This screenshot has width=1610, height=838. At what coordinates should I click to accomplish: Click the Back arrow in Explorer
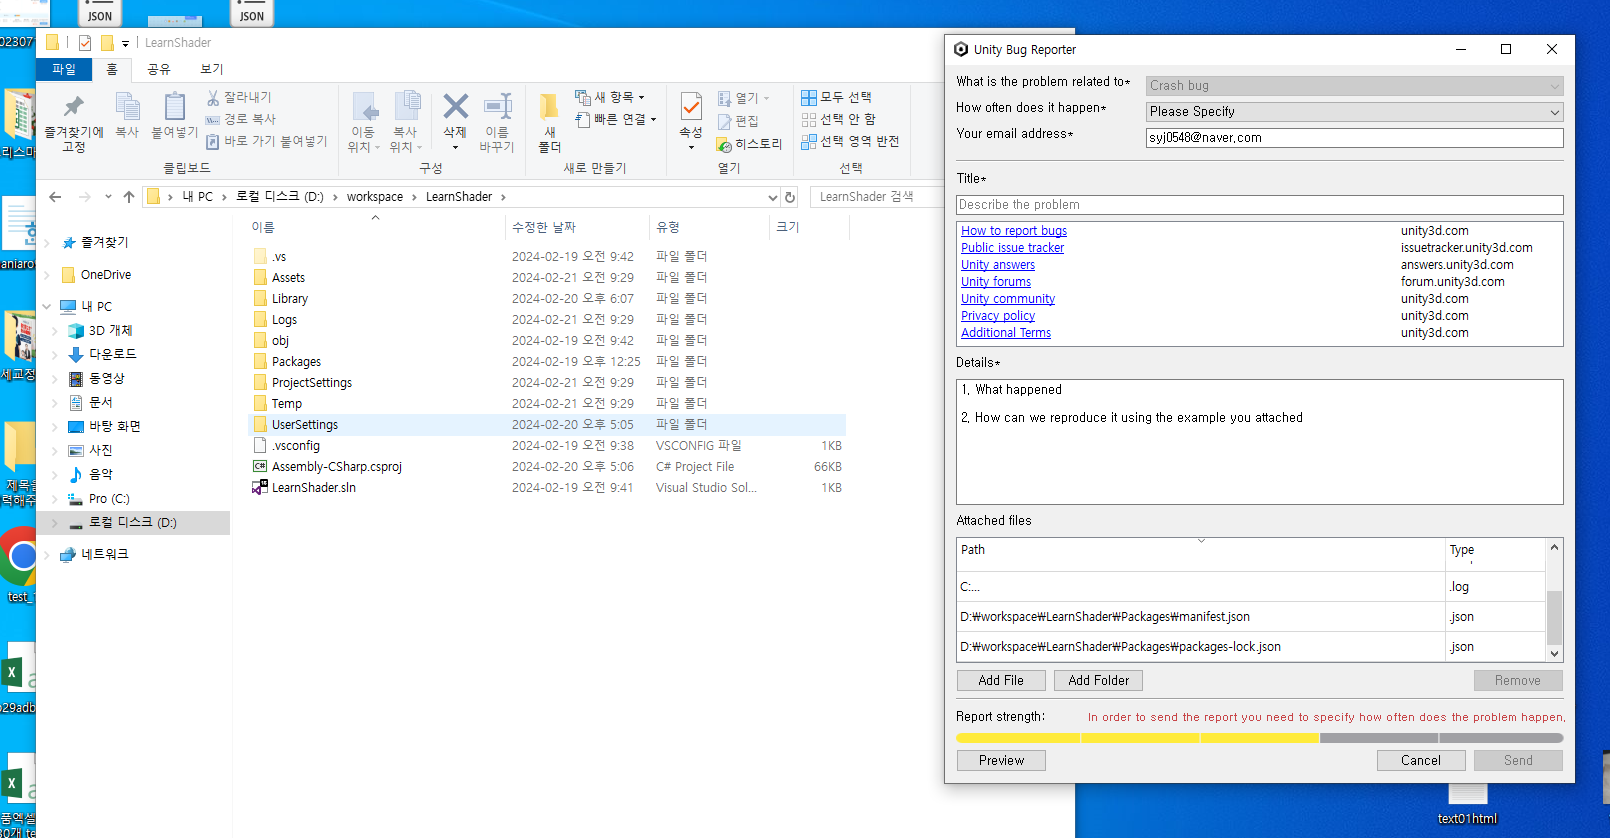coord(55,197)
